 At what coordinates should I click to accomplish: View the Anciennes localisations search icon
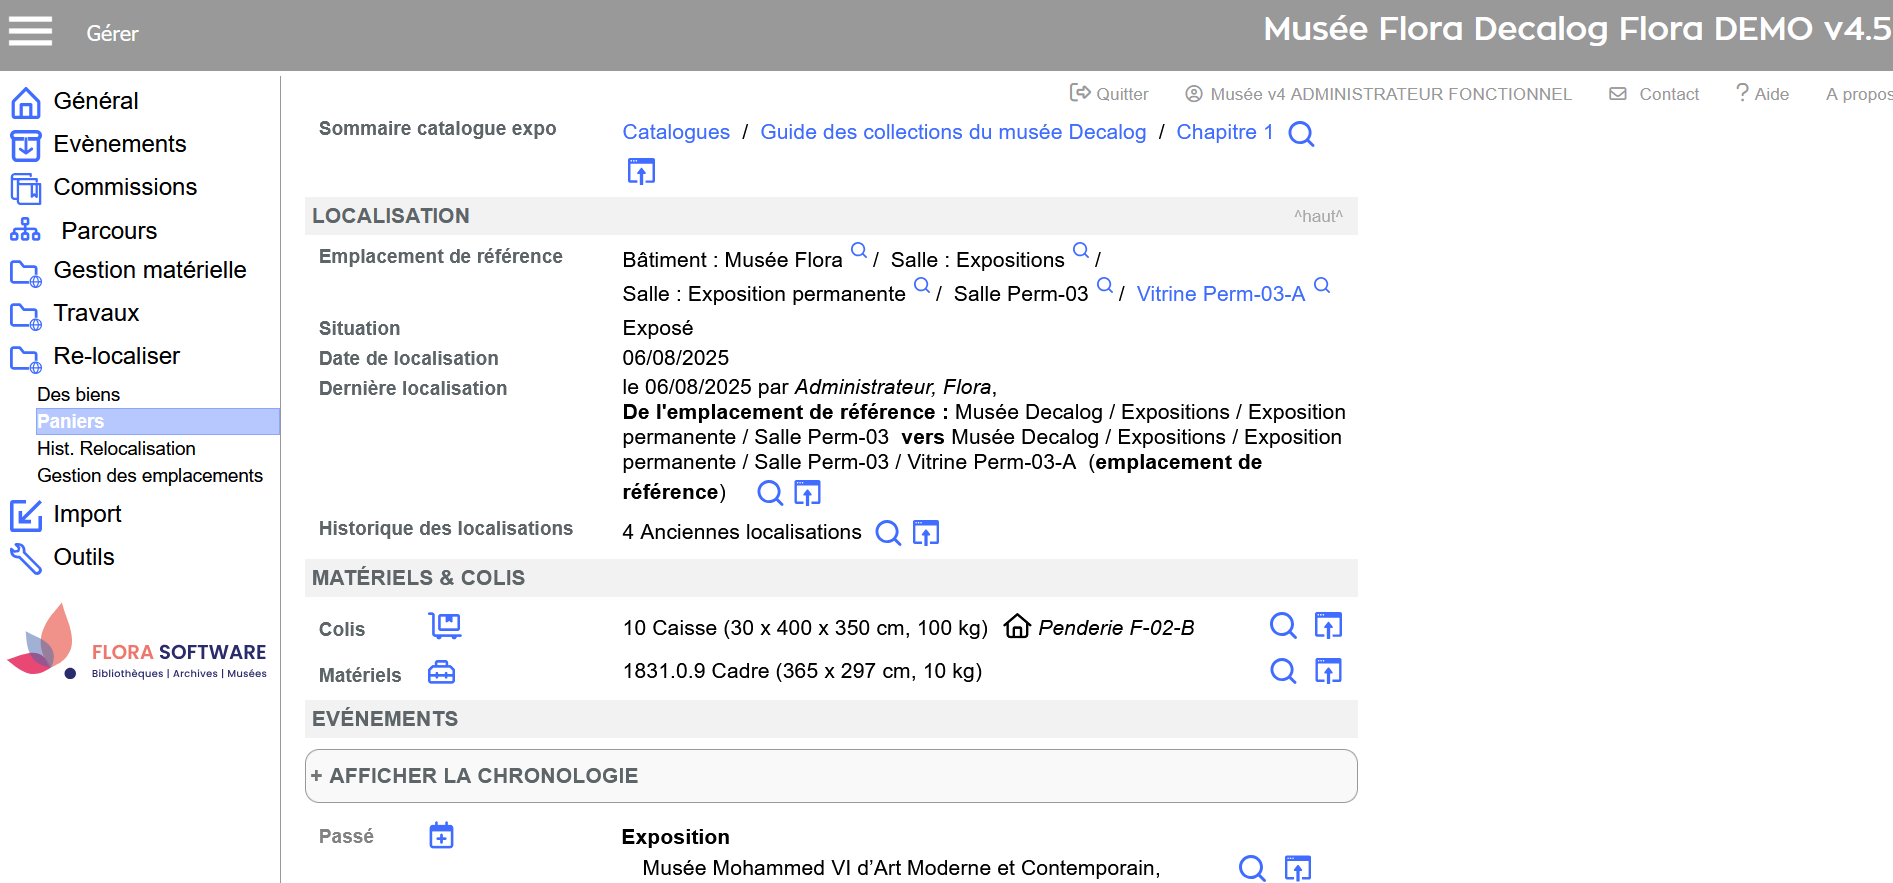click(888, 533)
